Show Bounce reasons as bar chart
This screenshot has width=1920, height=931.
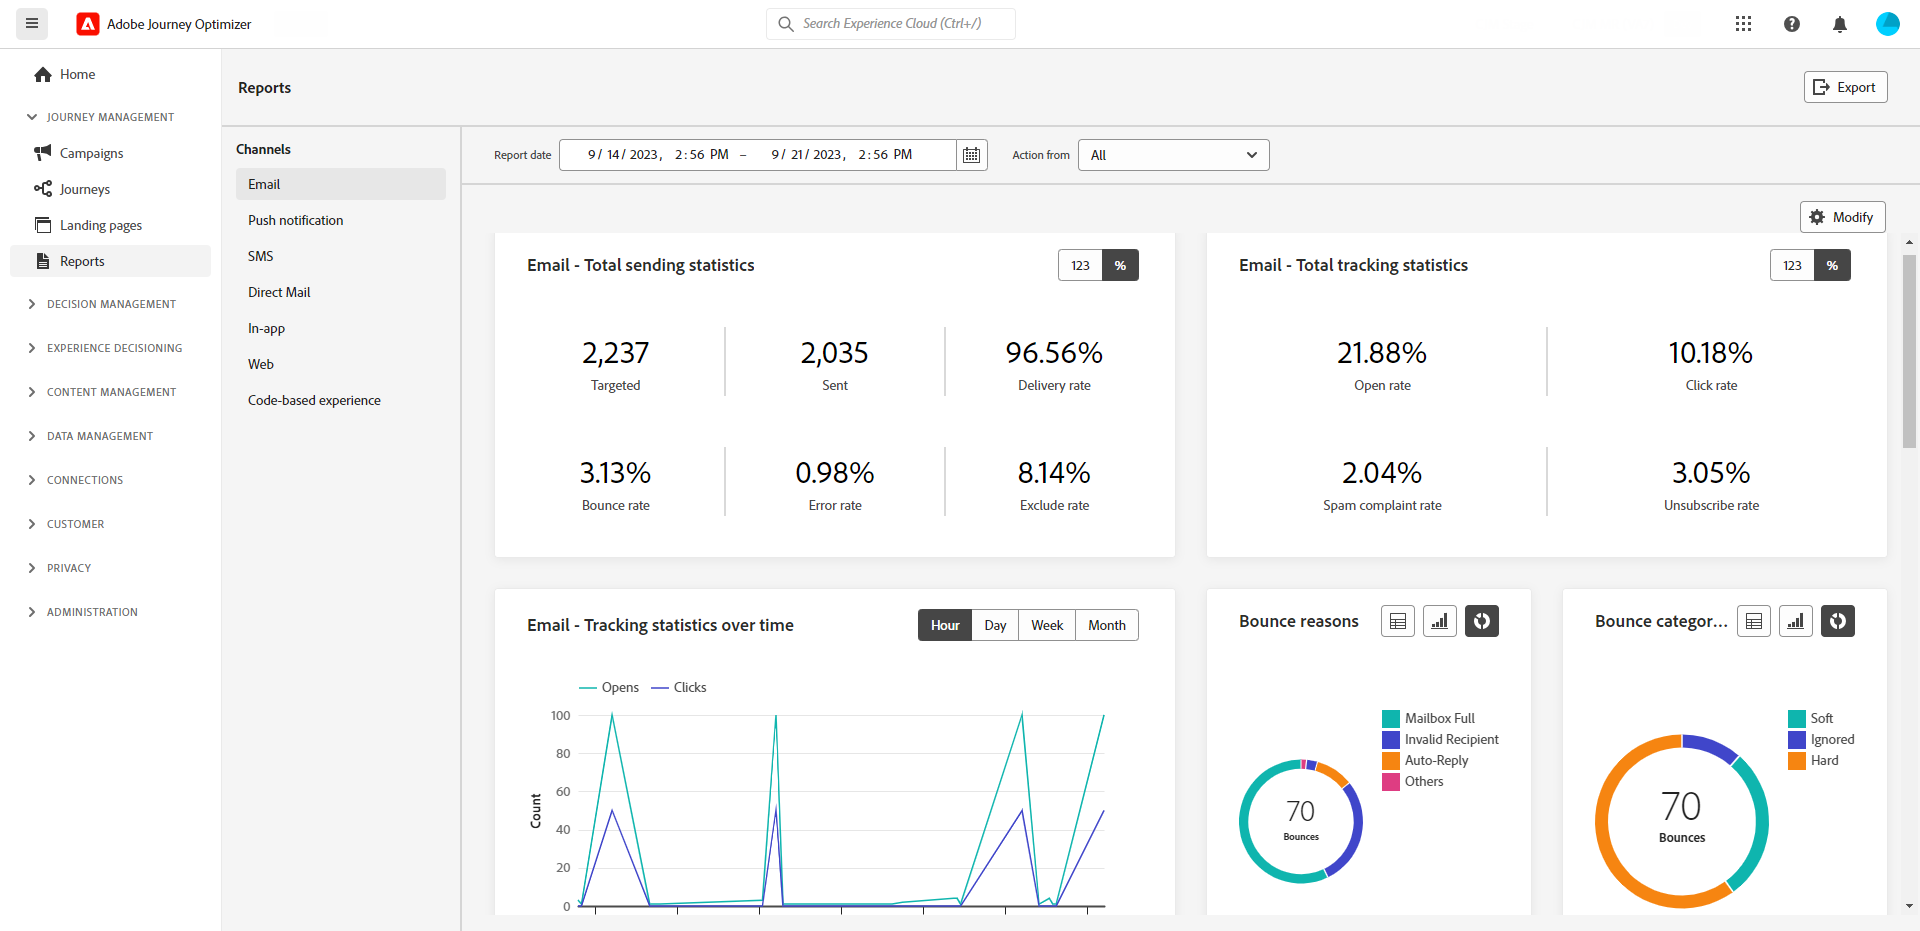(1440, 621)
